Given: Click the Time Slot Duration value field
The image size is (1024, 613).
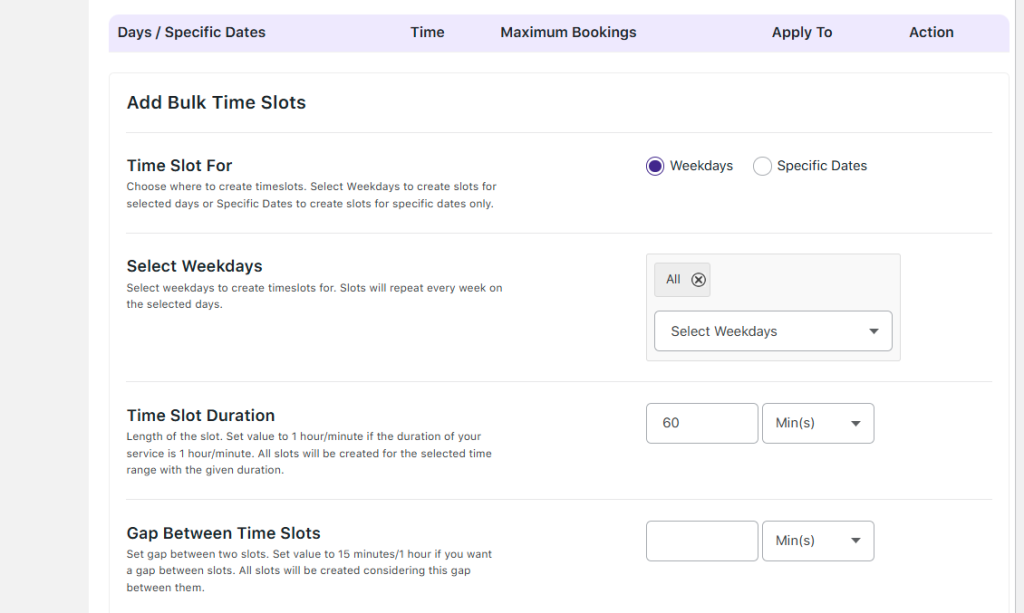Looking at the screenshot, I should tap(701, 423).
